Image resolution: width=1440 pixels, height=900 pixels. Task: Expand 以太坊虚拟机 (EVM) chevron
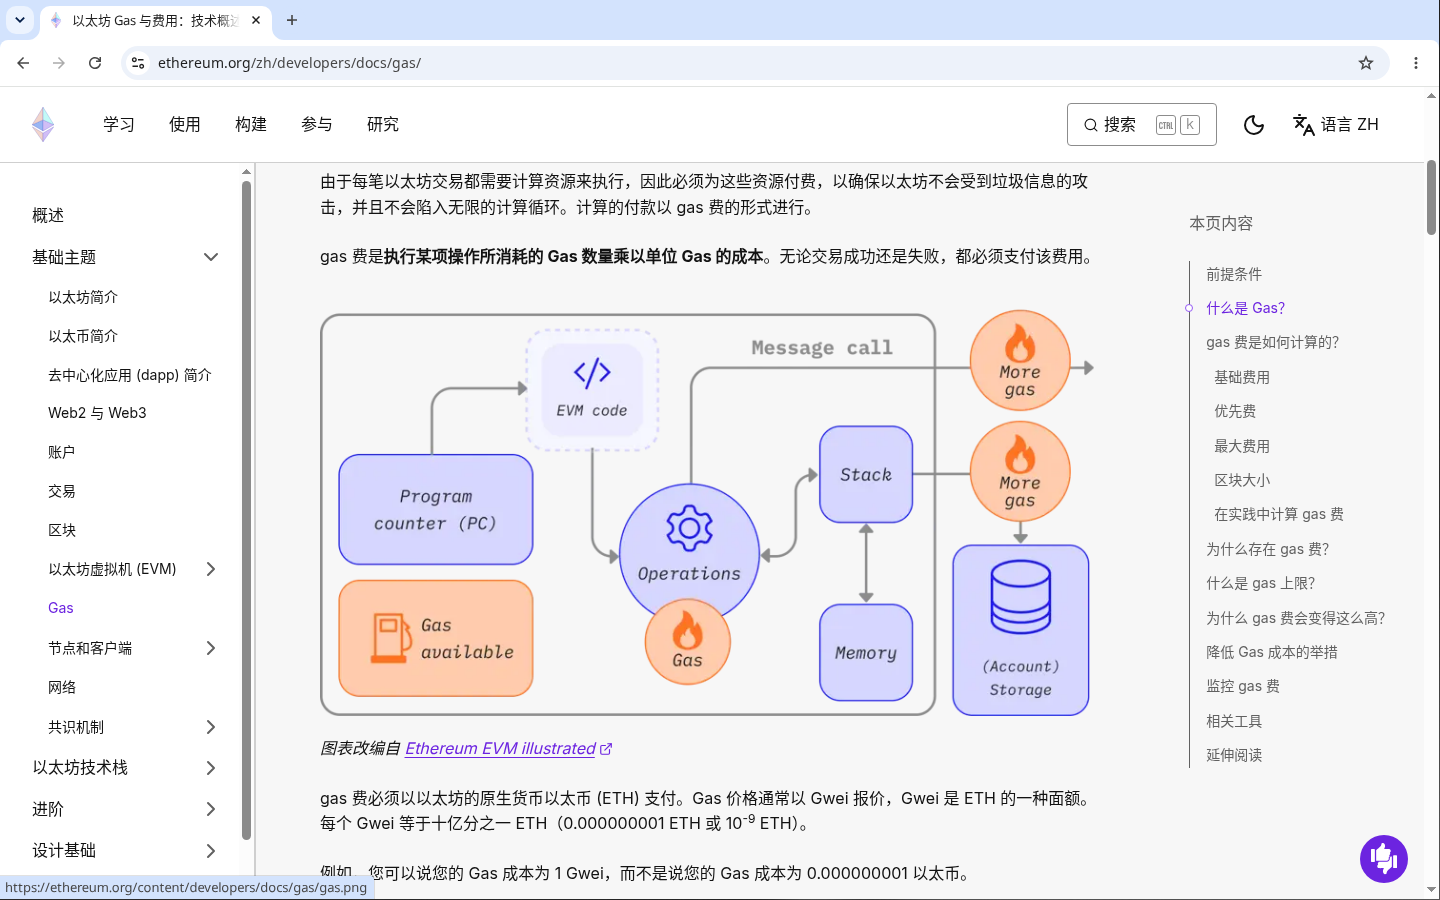point(211,569)
